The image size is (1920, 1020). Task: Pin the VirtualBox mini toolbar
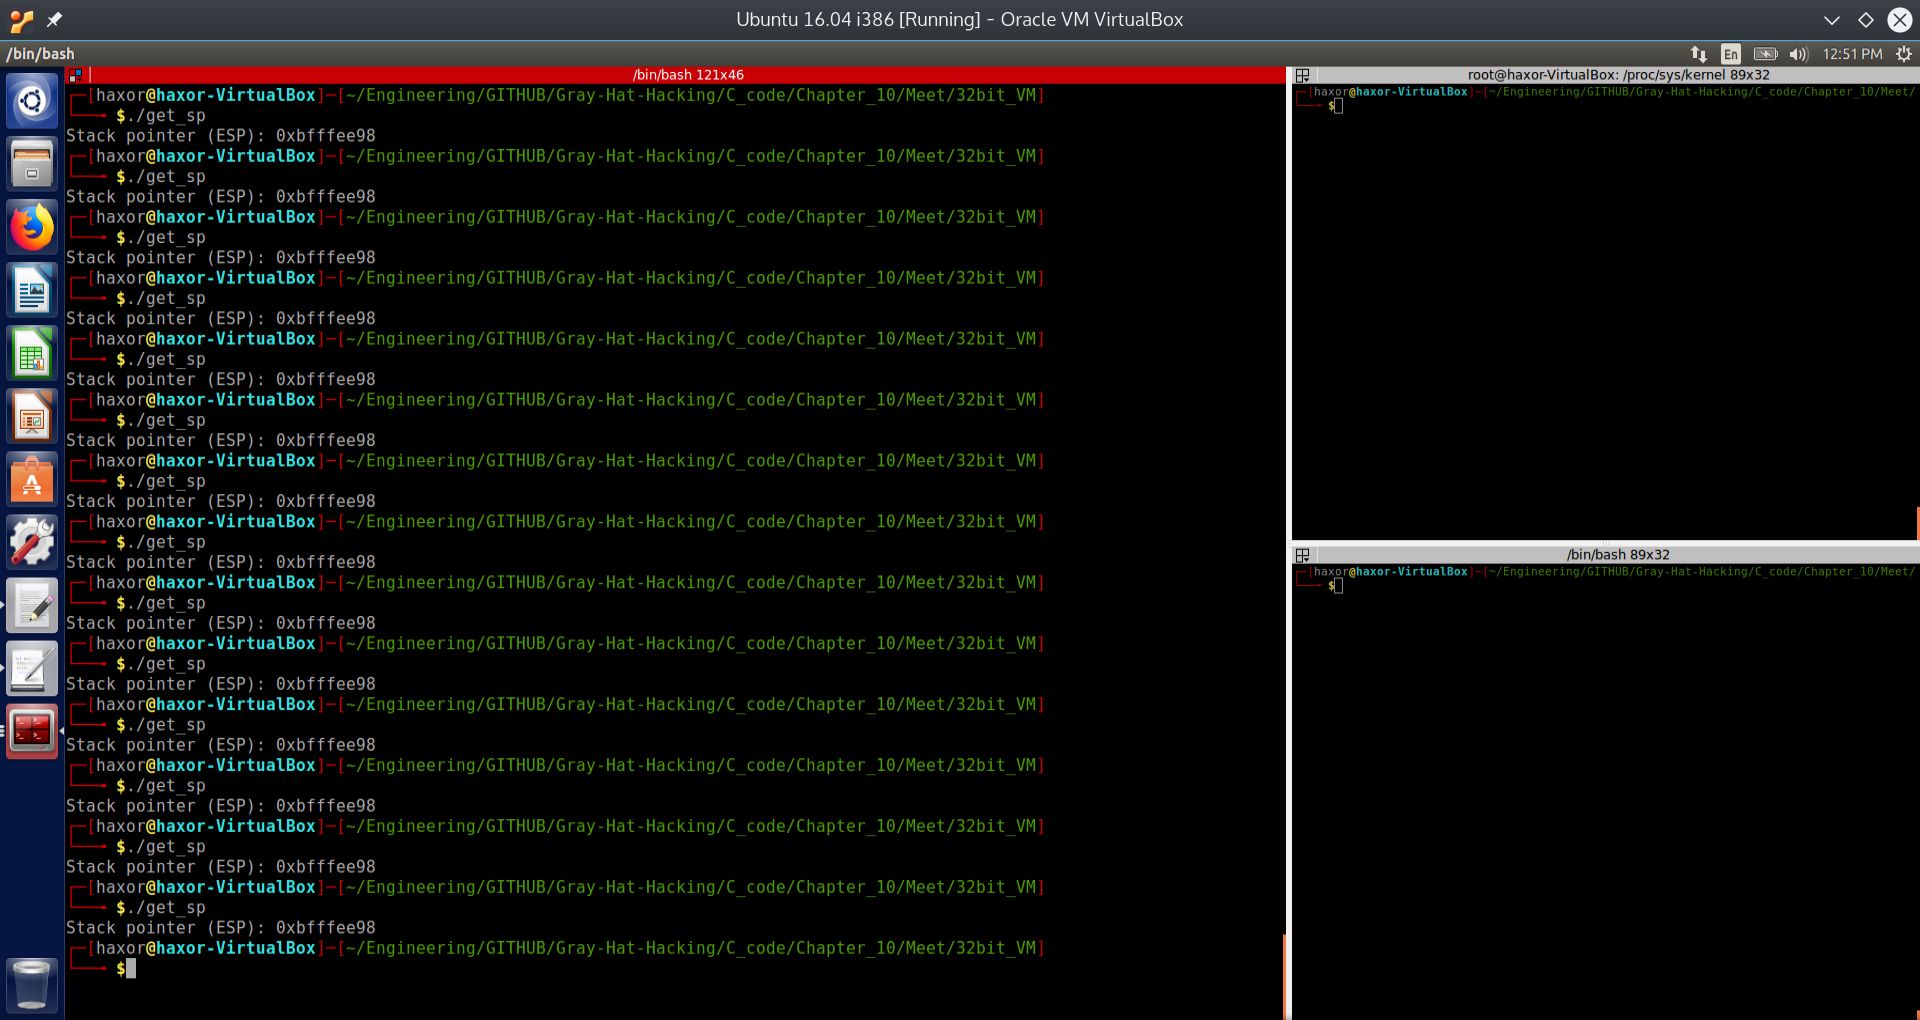(54, 19)
